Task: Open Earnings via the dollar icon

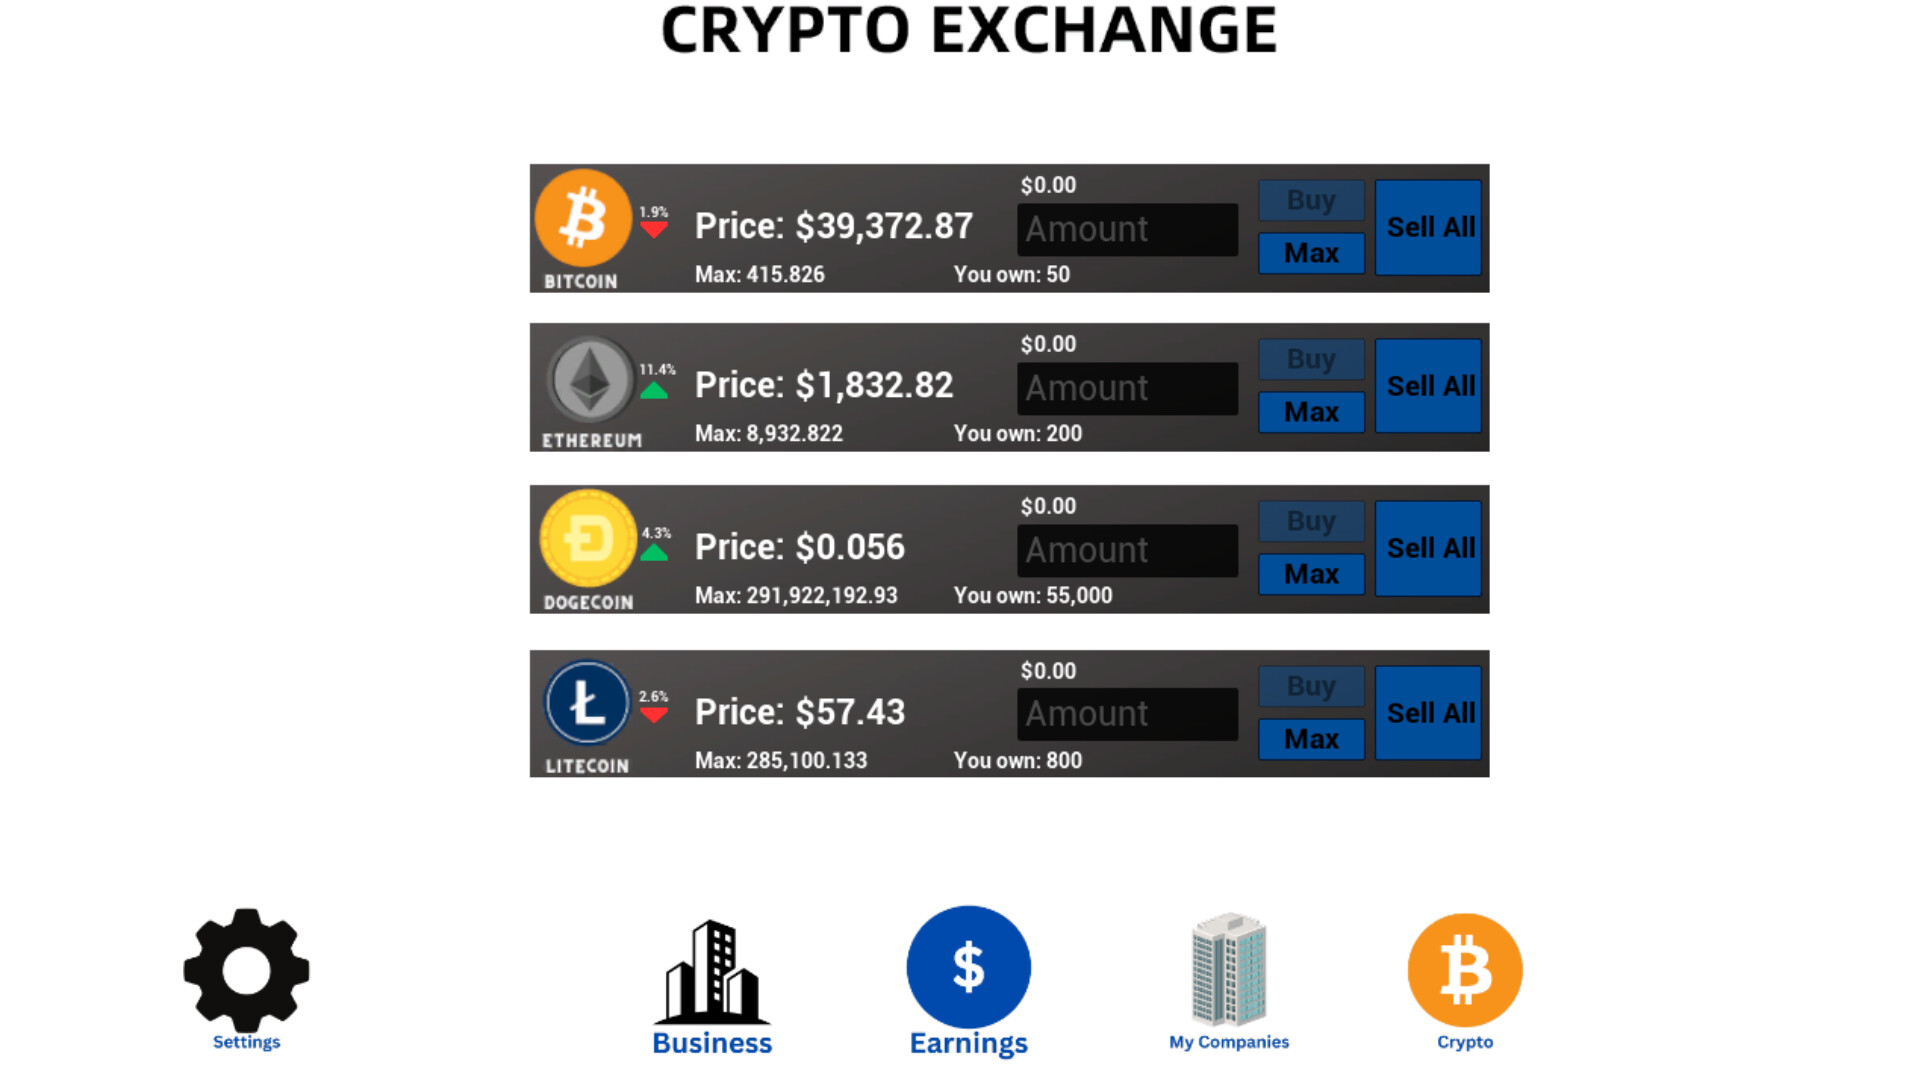Action: point(968,967)
